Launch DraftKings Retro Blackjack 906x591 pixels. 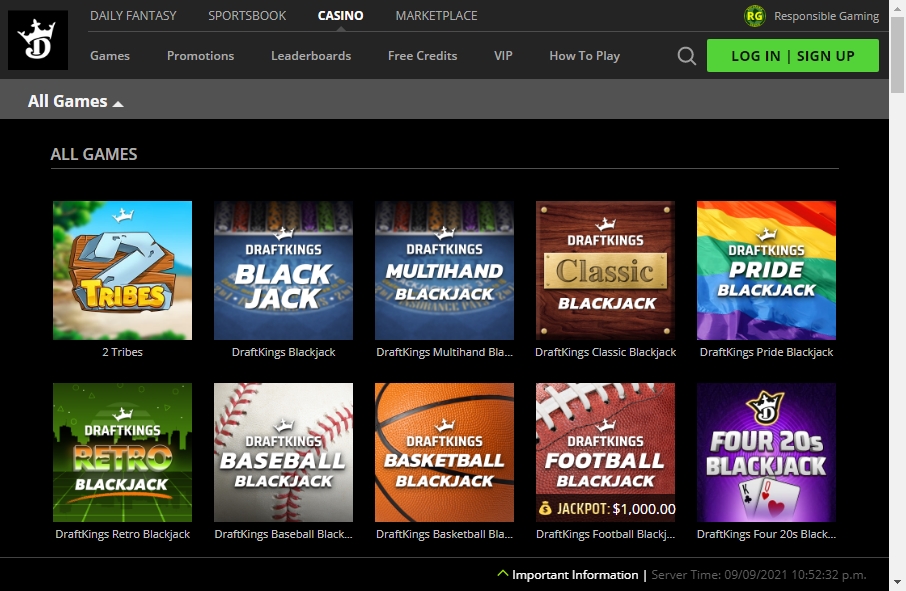point(122,452)
